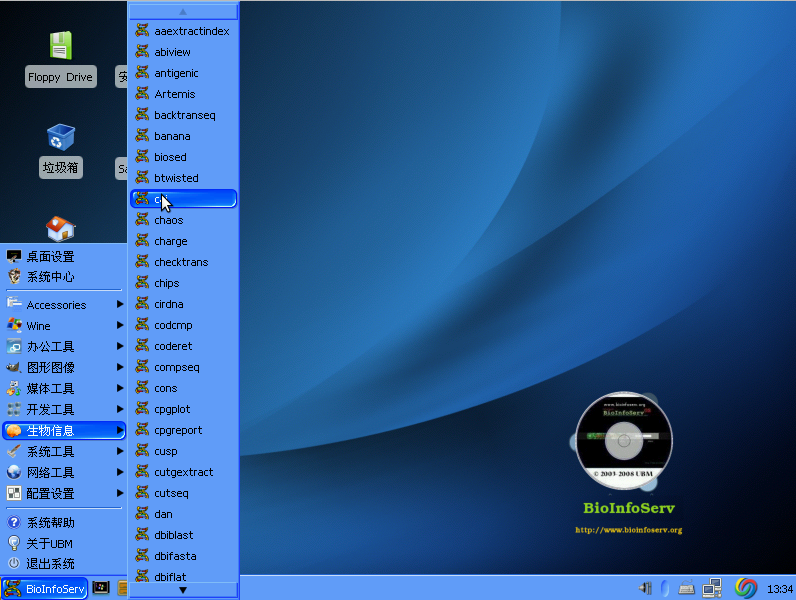This screenshot has height=600, width=796.
Task: Expand the 媒体工具 media tools submenu
Action: point(64,388)
